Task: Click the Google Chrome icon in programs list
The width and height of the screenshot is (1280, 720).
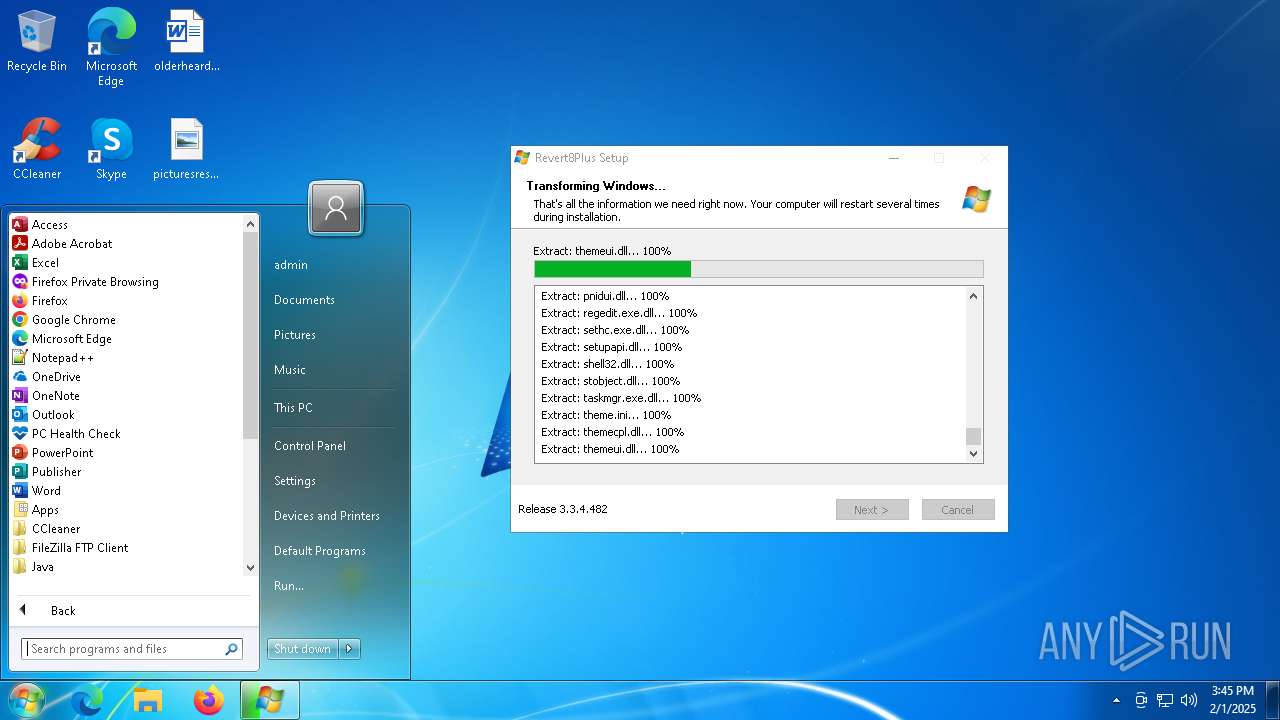Action: tap(20, 320)
